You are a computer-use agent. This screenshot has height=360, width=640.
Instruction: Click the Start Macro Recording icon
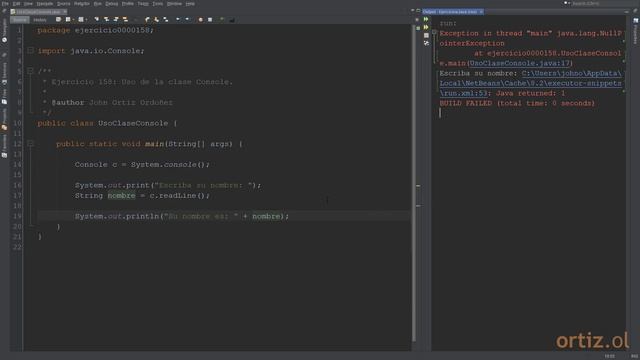click(x=200, y=20)
